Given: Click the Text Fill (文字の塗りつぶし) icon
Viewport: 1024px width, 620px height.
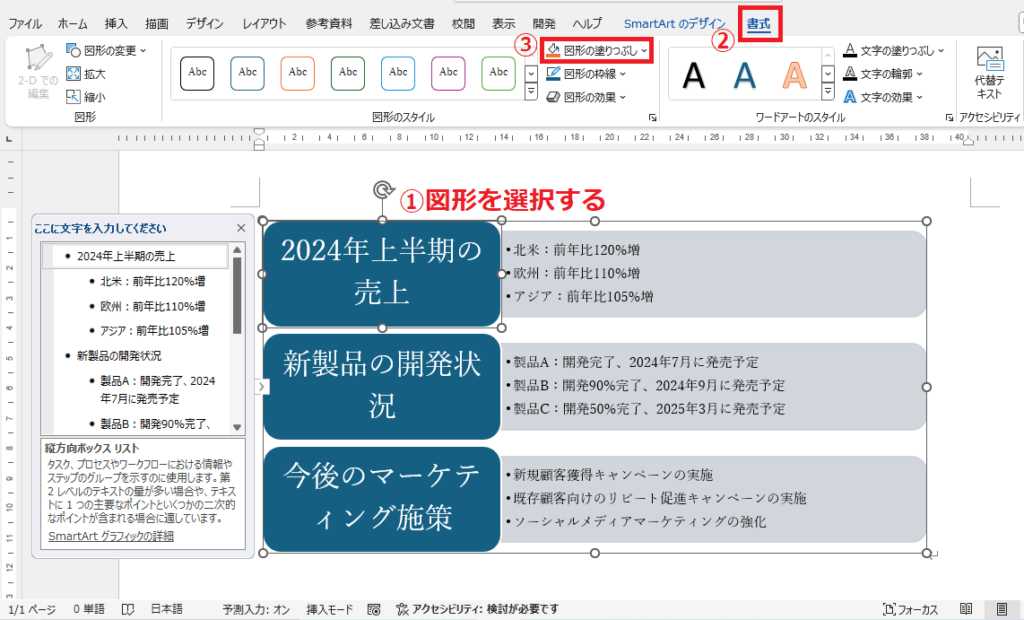Looking at the screenshot, I should 850,50.
